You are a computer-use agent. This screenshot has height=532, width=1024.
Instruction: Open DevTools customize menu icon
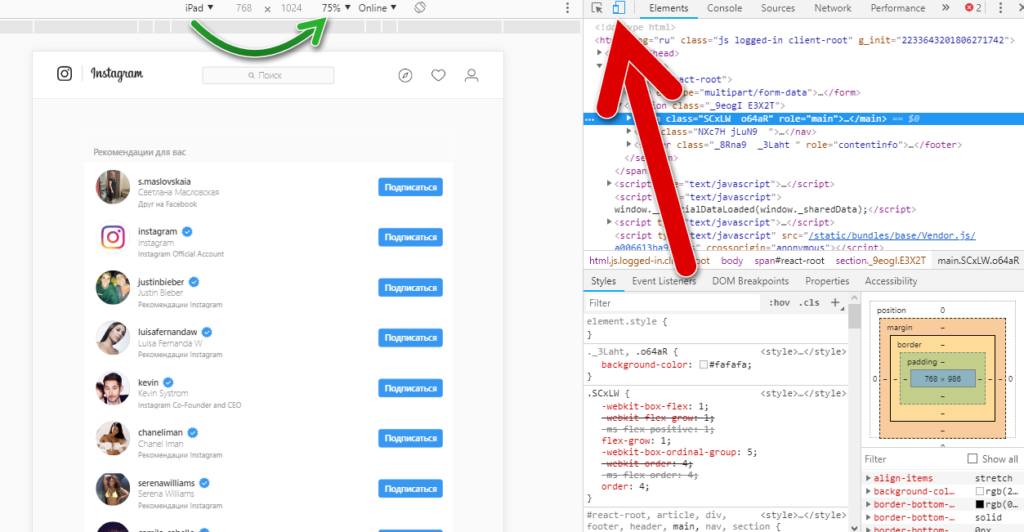[x=1000, y=8]
